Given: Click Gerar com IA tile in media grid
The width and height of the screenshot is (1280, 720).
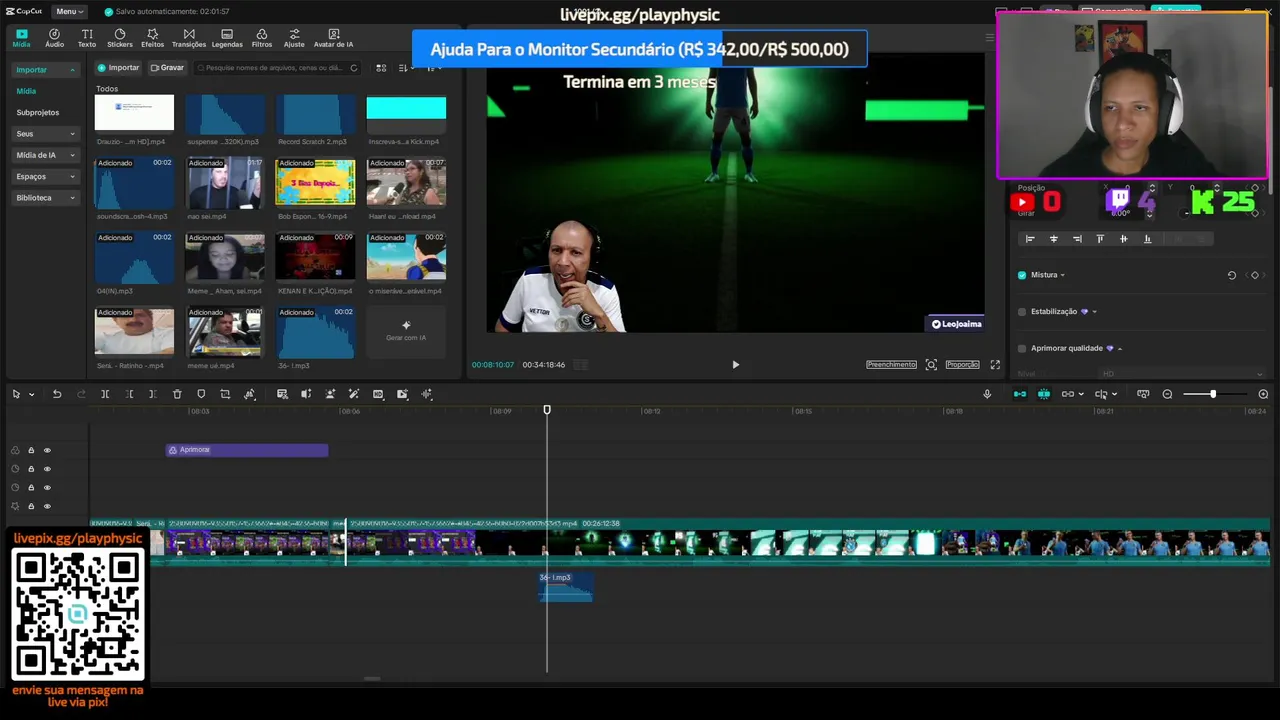Looking at the screenshot, I should coord(406,331).
